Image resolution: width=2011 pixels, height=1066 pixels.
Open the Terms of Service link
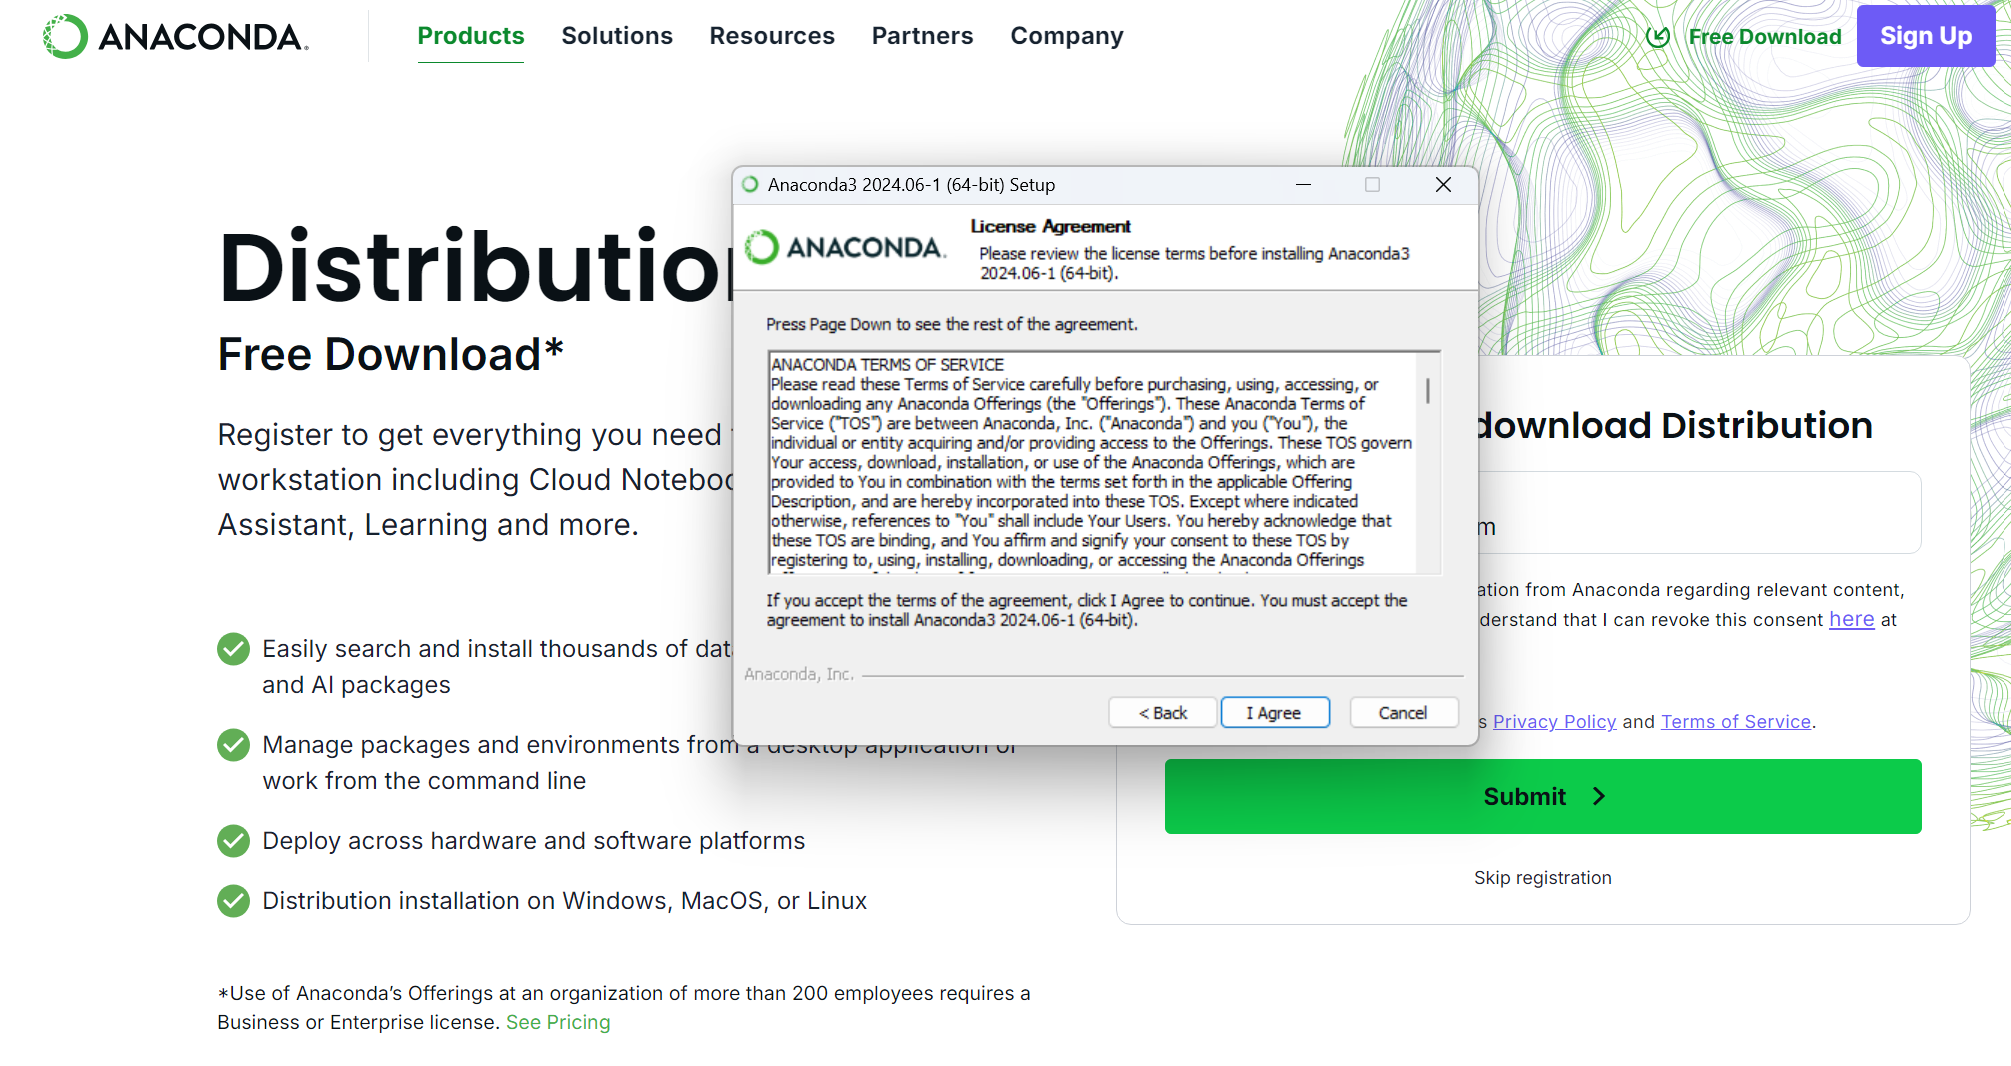(x=1736, y=722)
